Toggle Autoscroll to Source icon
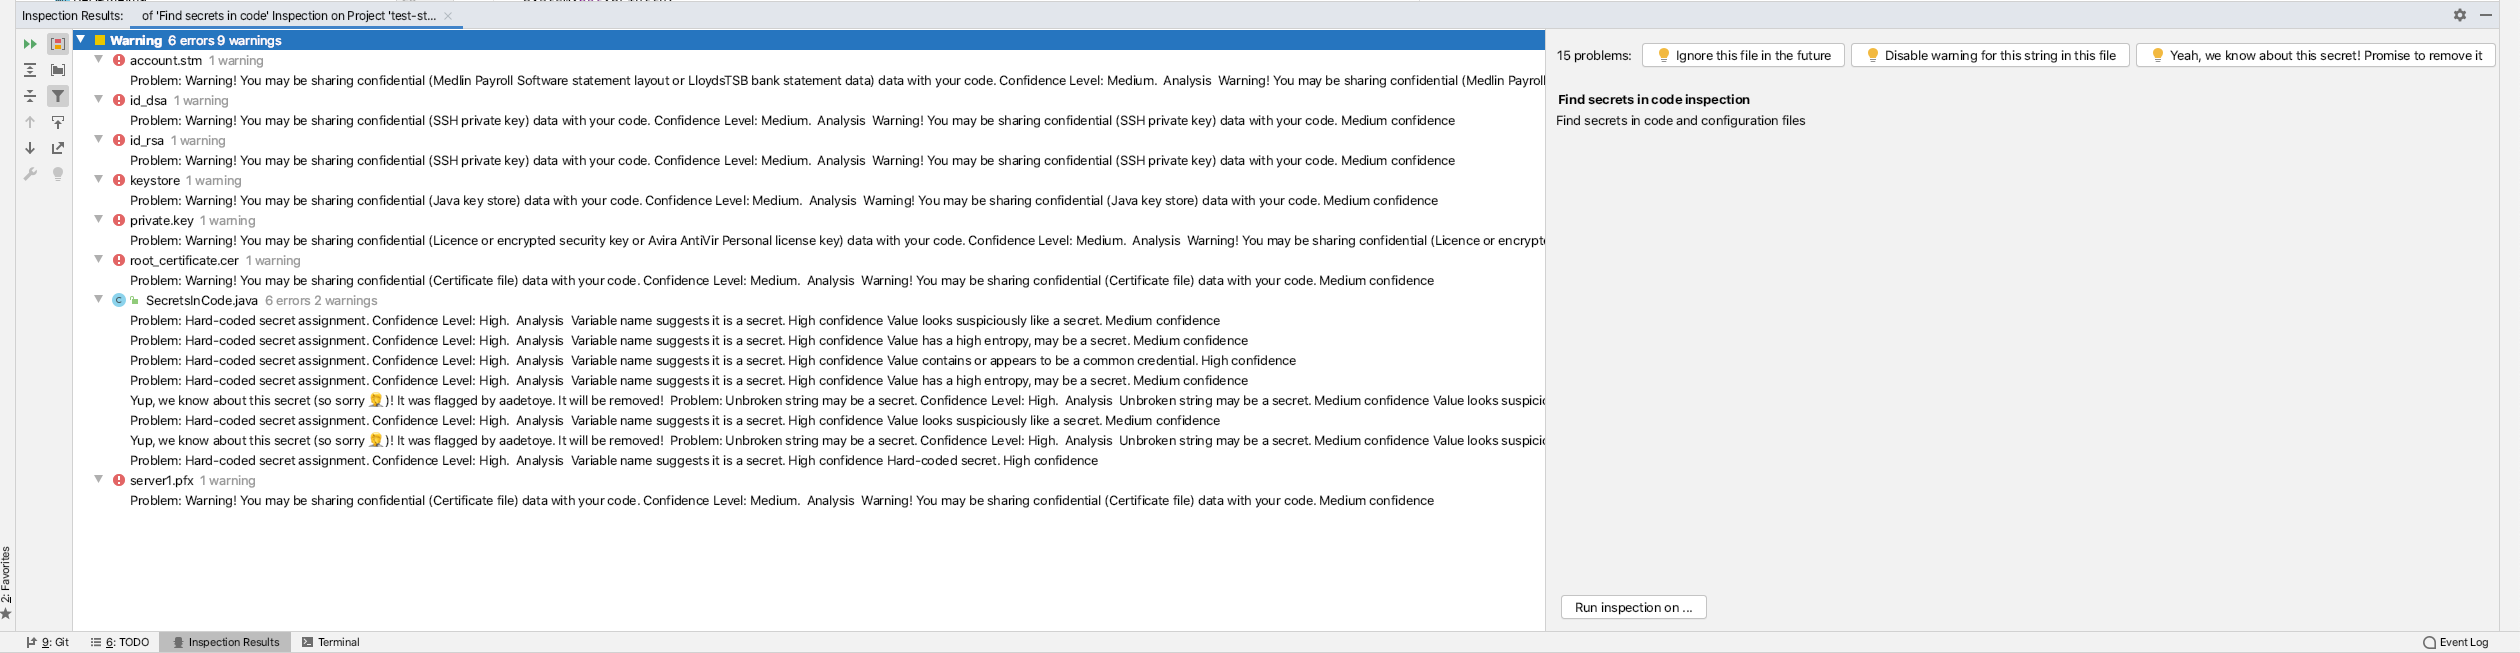Screen dimensions: 2520x653 [x=58, y=122]
